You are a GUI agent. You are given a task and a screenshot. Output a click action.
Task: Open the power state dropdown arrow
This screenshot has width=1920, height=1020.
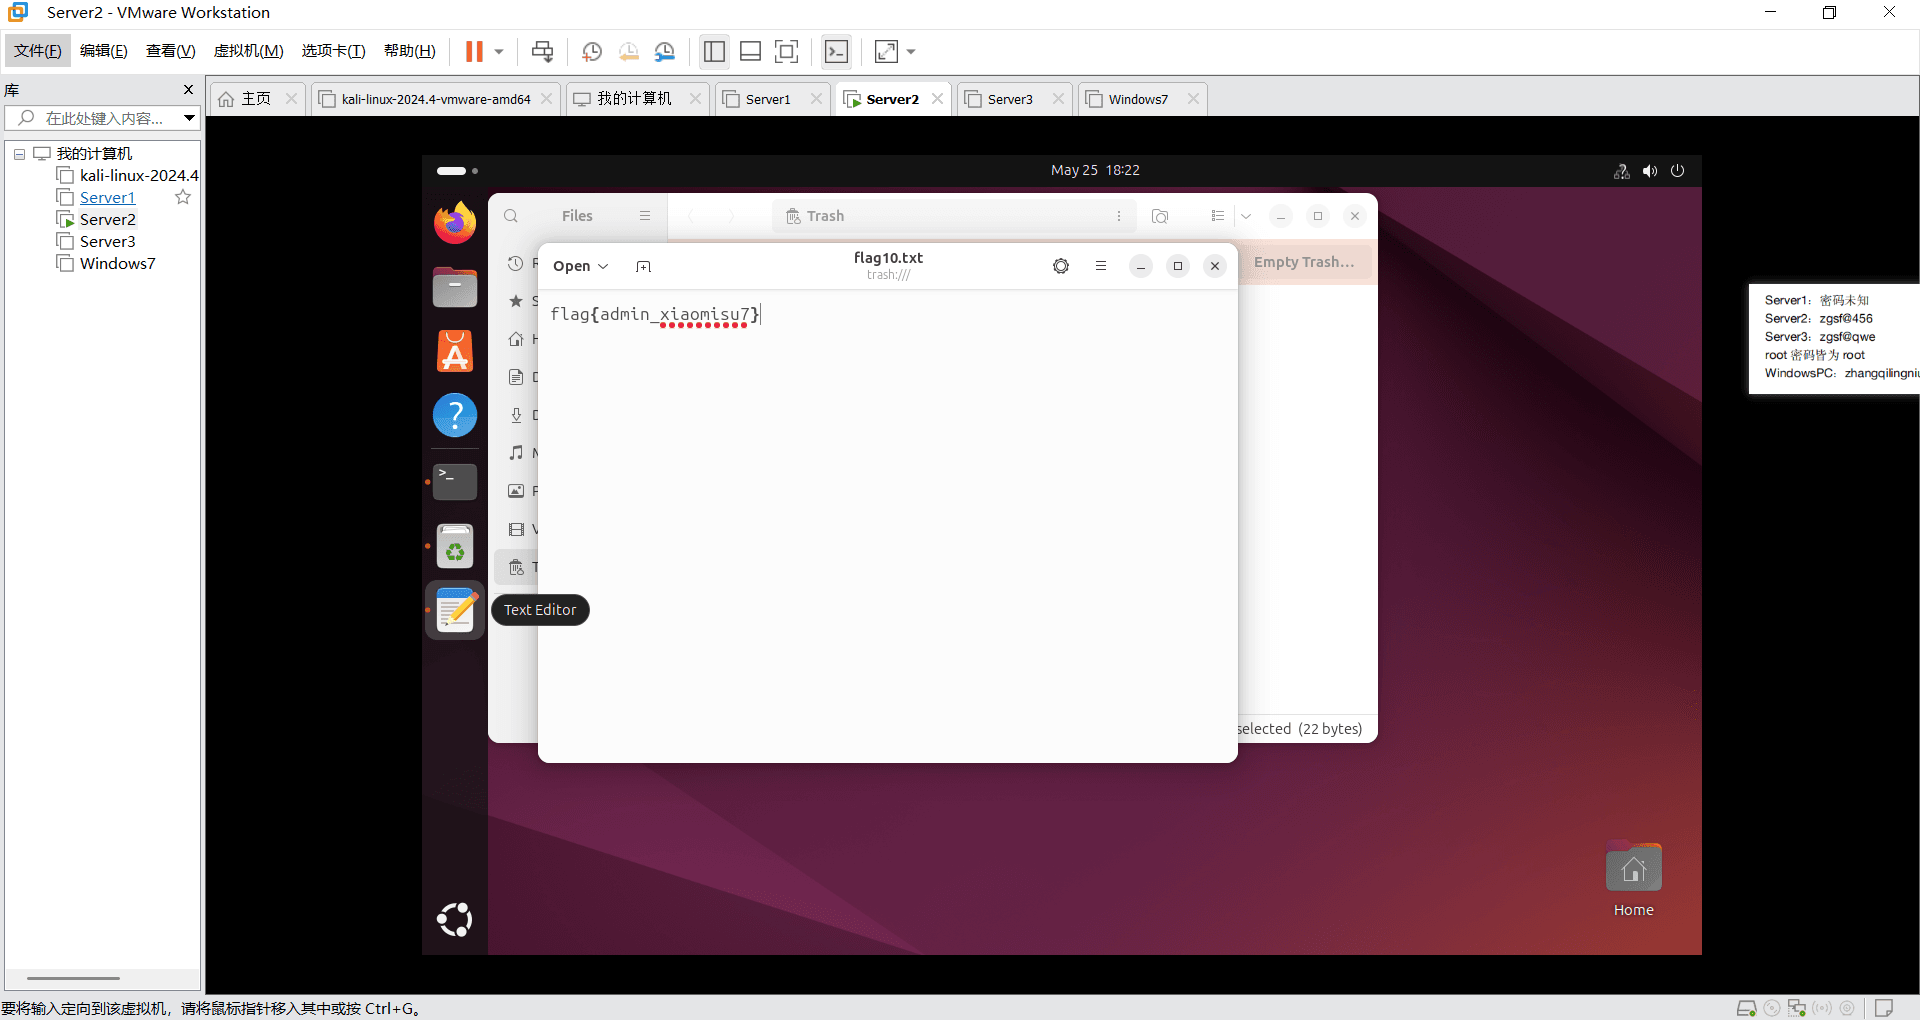point(498,52)
